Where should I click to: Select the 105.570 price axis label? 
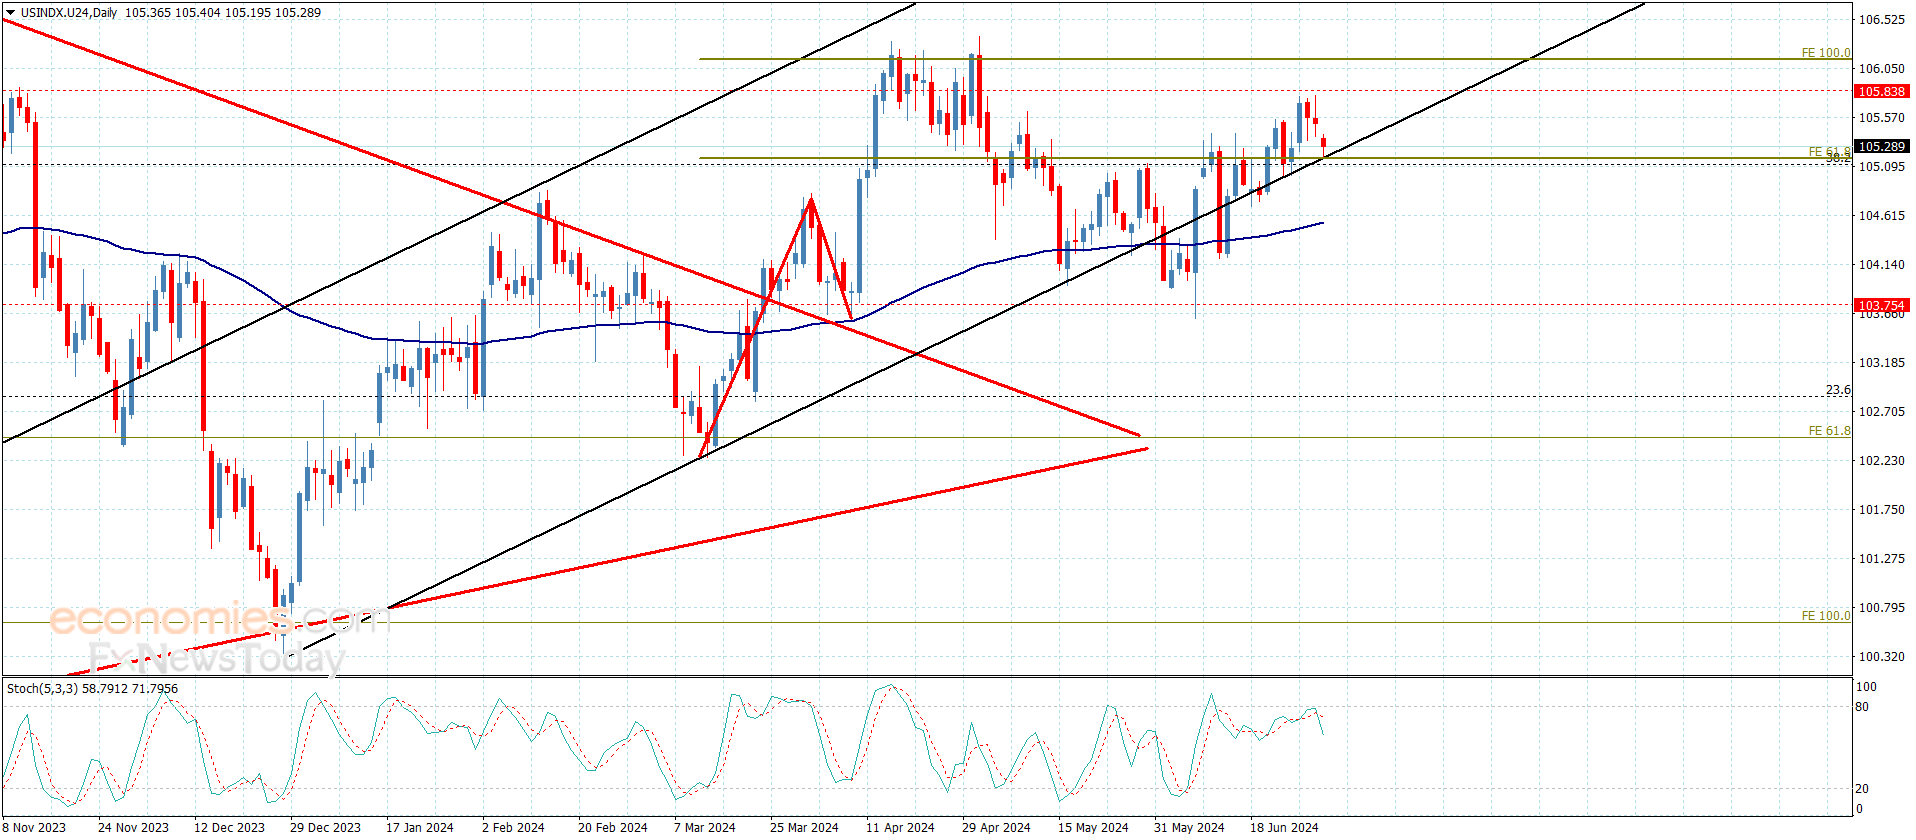click(1881, 118)
